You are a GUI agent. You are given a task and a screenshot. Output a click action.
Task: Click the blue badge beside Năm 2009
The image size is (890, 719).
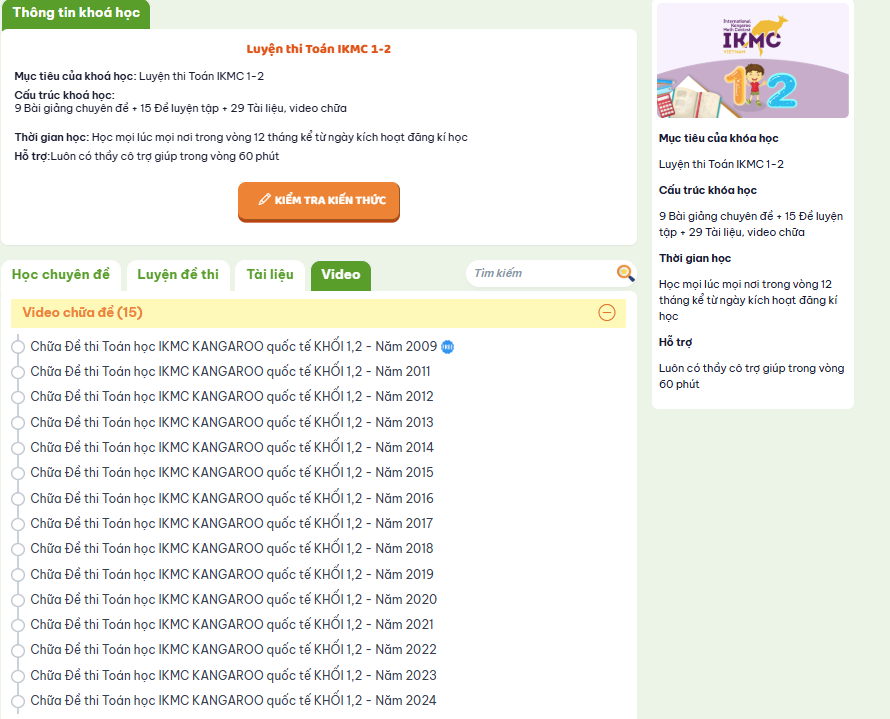coord(447,347)
